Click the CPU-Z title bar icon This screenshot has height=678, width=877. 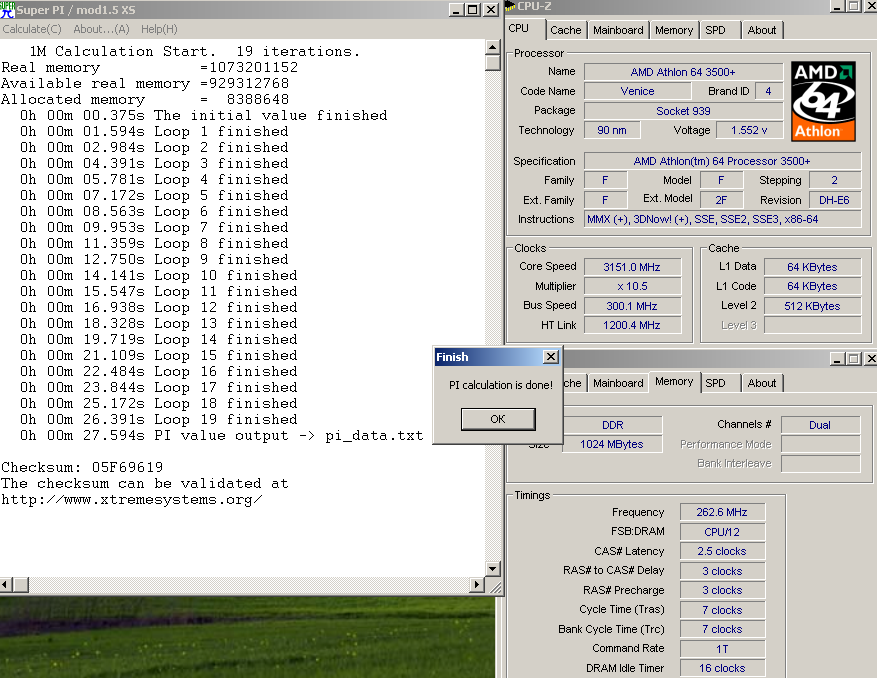[510, 6]
